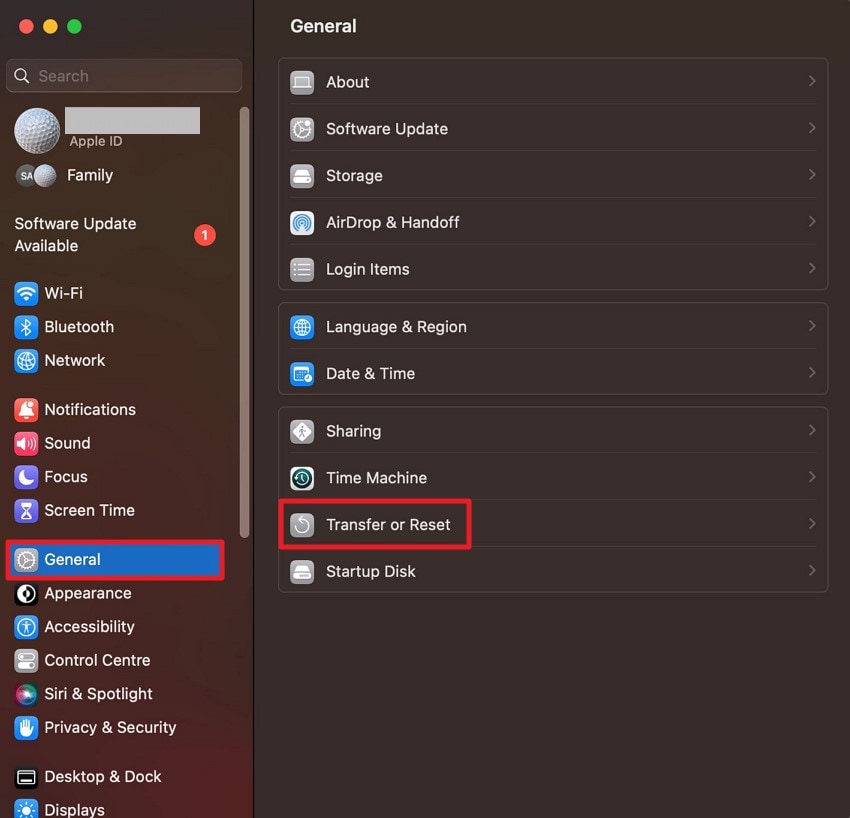Click the sidebar vertical scrollbar
Screen dimensions: 850x818
(x=244, y=322)
